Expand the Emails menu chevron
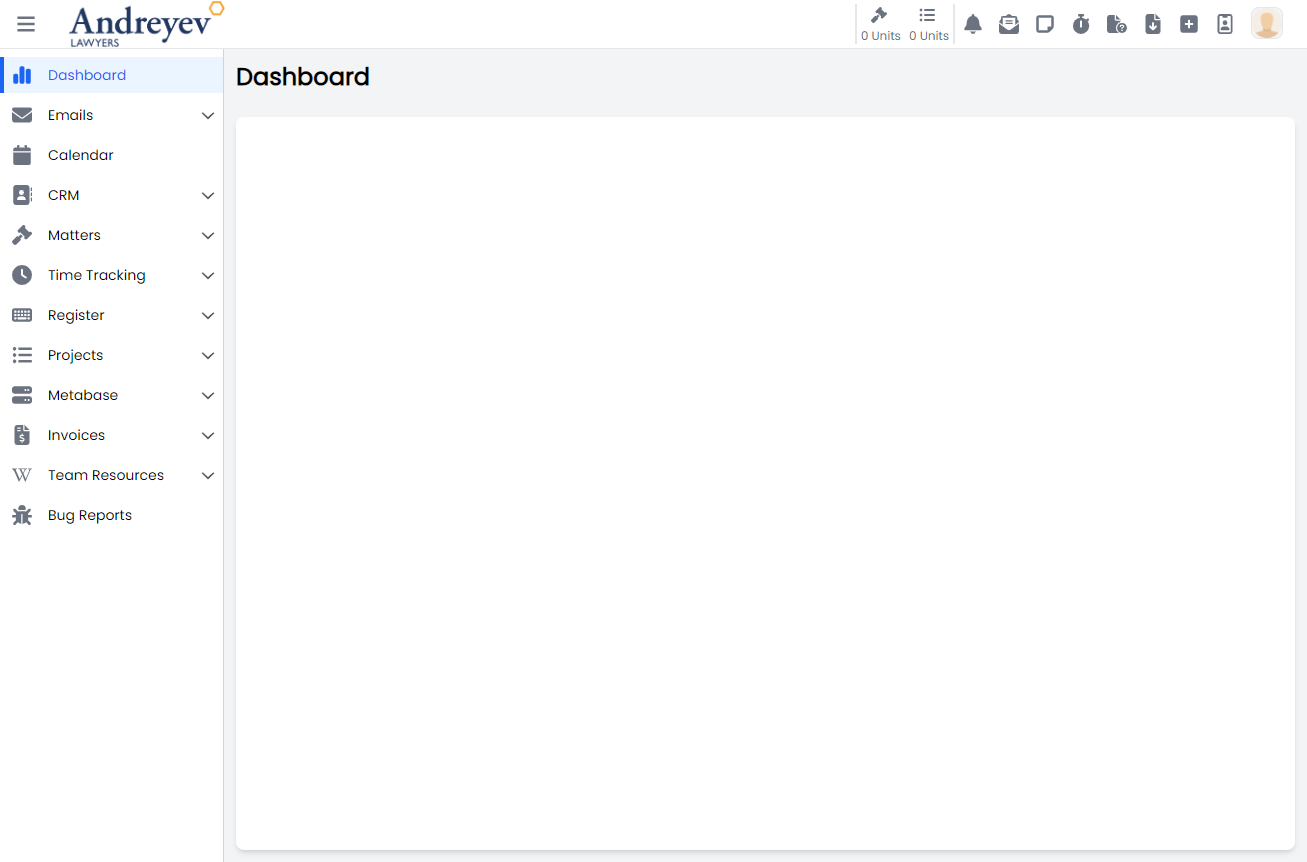 click(208, 116)
